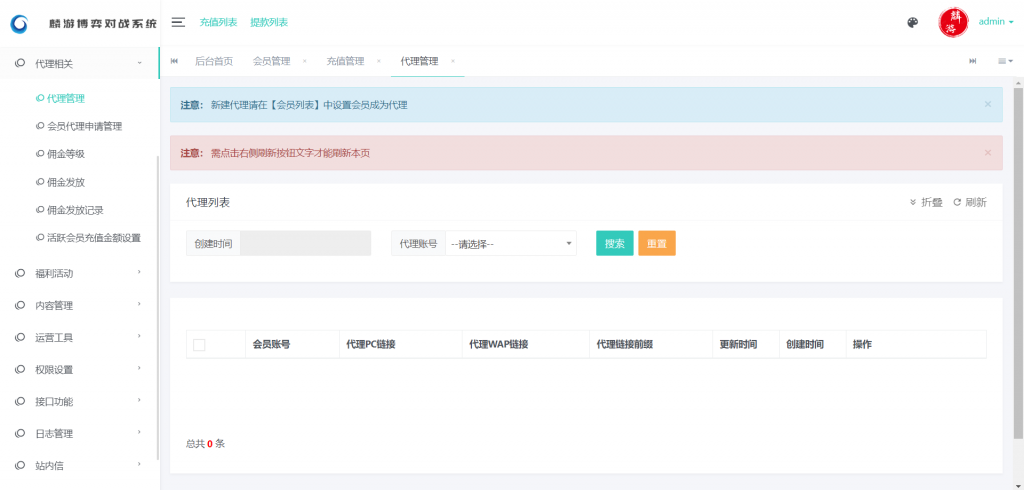Screen dimensions: 1024x490
Task: Click the 接口功能 menu icon
Action: [x=20, y=402]
